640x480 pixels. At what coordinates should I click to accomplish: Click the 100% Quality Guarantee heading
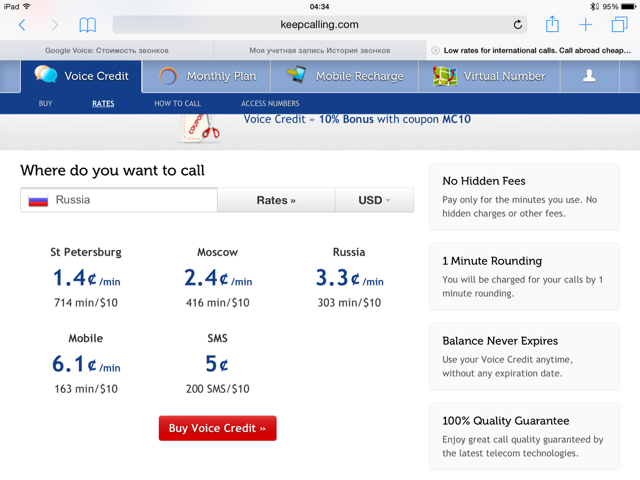[x=506, y=421]
